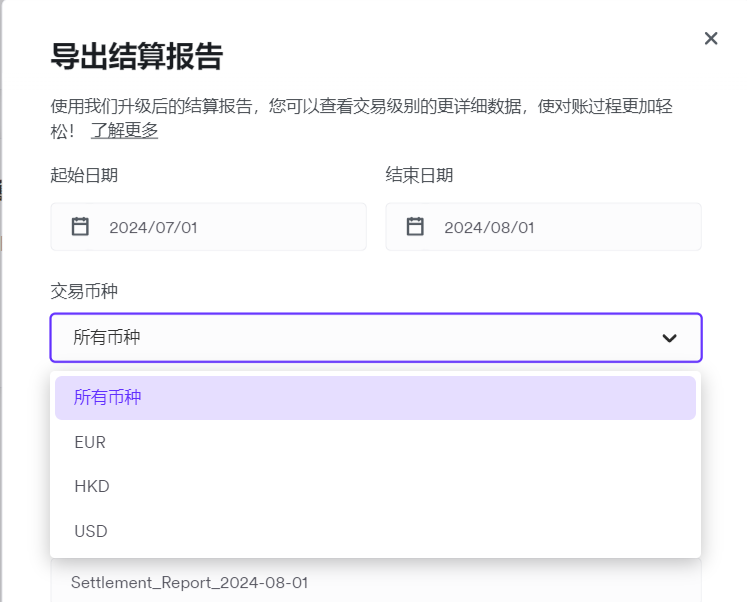Click the calendar icon for 结束日期
The image size is (747, 602).
click(416, 227)
